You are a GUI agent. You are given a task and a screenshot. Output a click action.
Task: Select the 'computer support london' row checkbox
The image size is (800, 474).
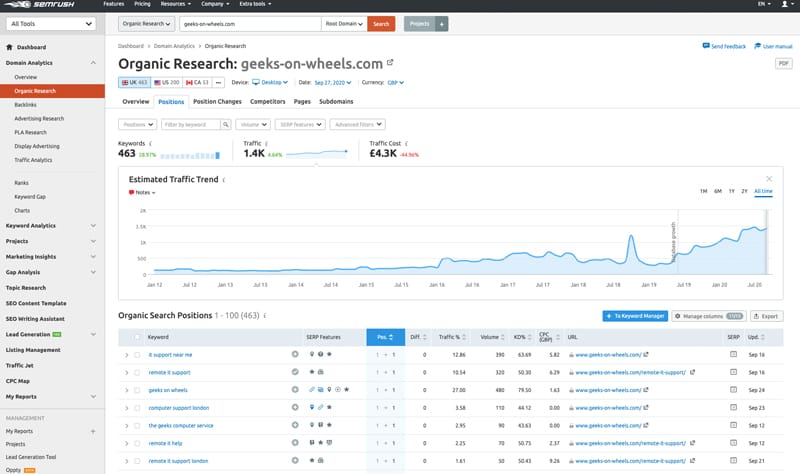[137, 407]
